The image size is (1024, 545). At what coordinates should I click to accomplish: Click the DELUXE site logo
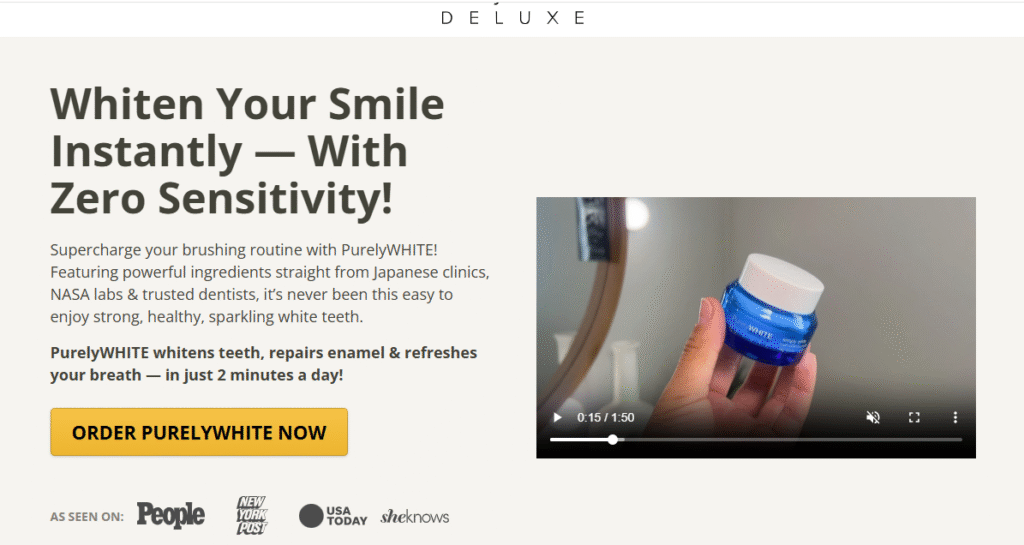(513, 18)
